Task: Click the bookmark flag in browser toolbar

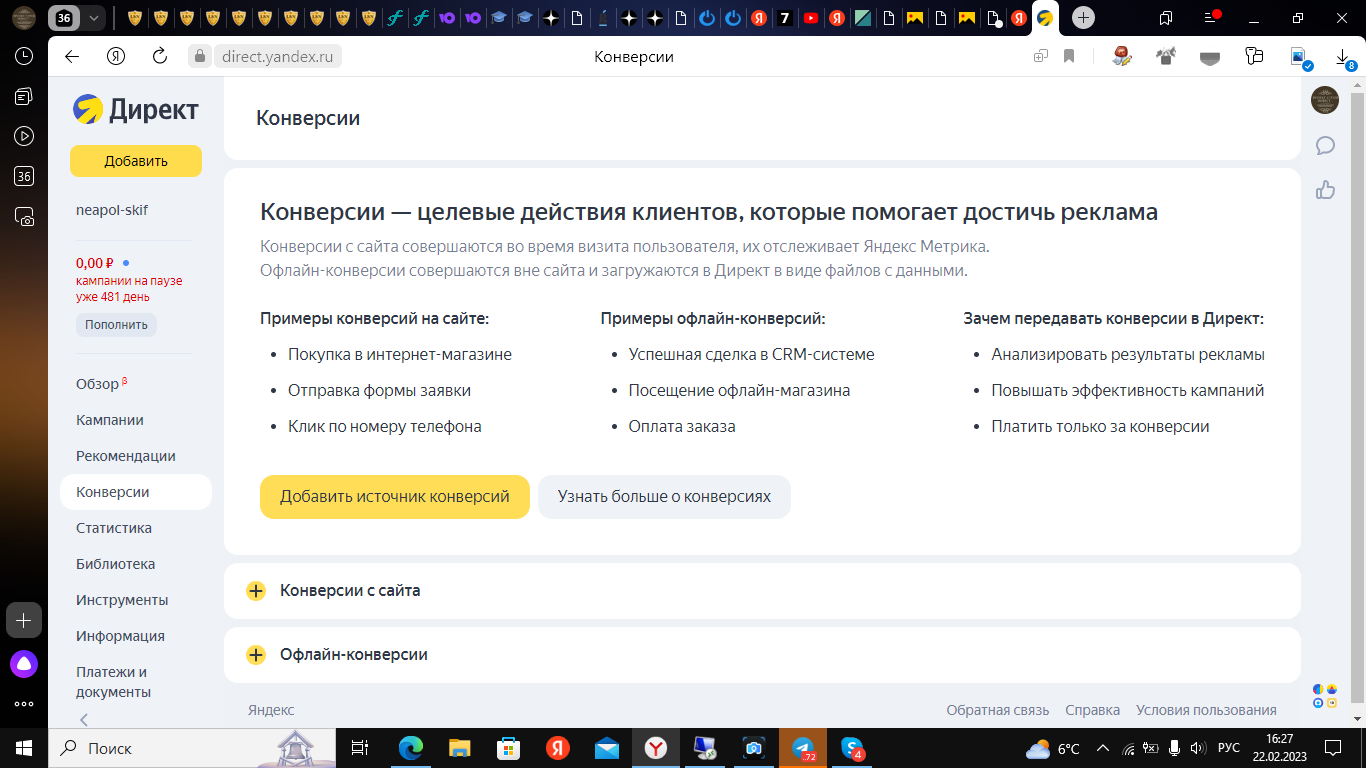Action: coord(1069,56)
